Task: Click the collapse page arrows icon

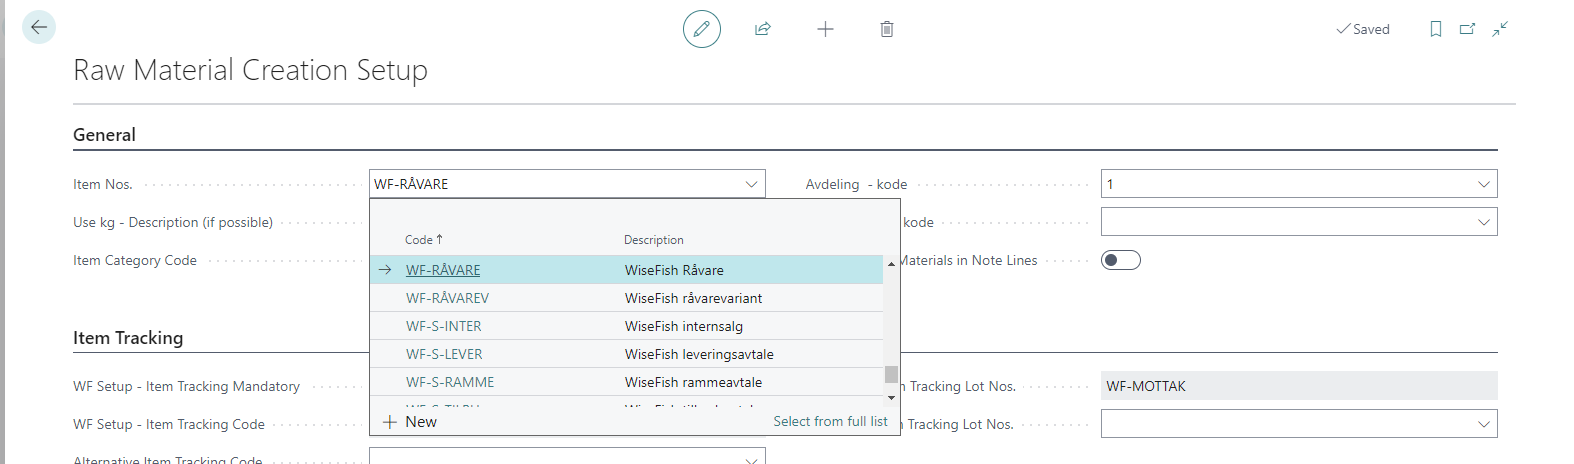Action: 1500,29
